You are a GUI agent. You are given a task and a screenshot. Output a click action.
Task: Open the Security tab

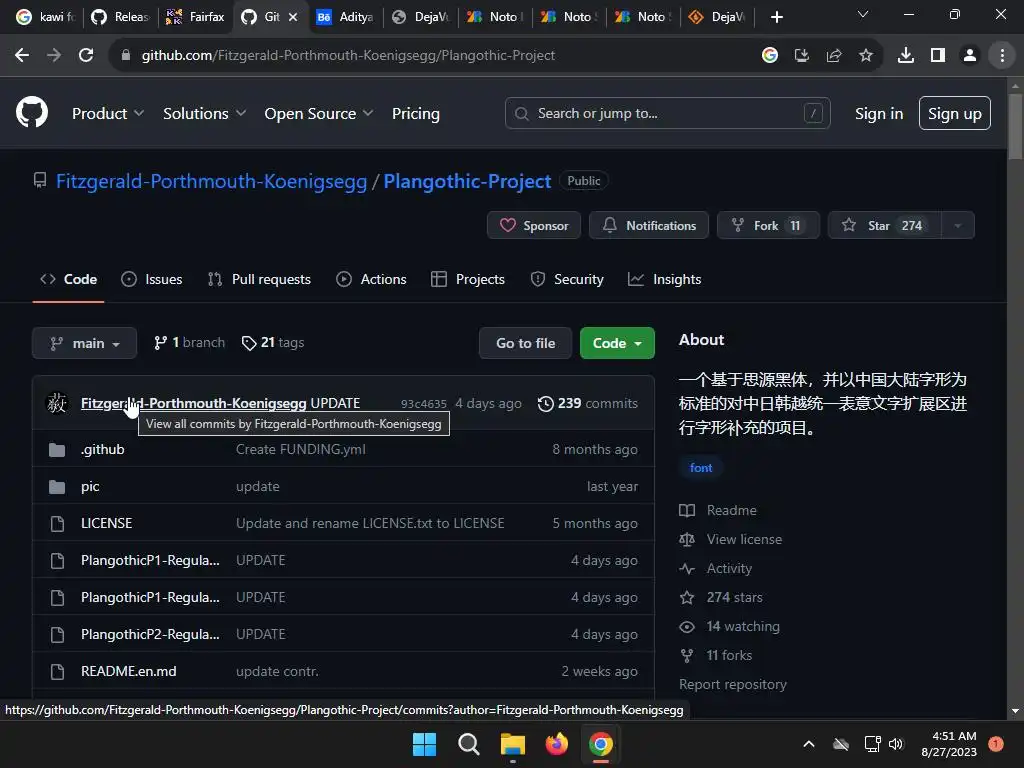[567, 280]
